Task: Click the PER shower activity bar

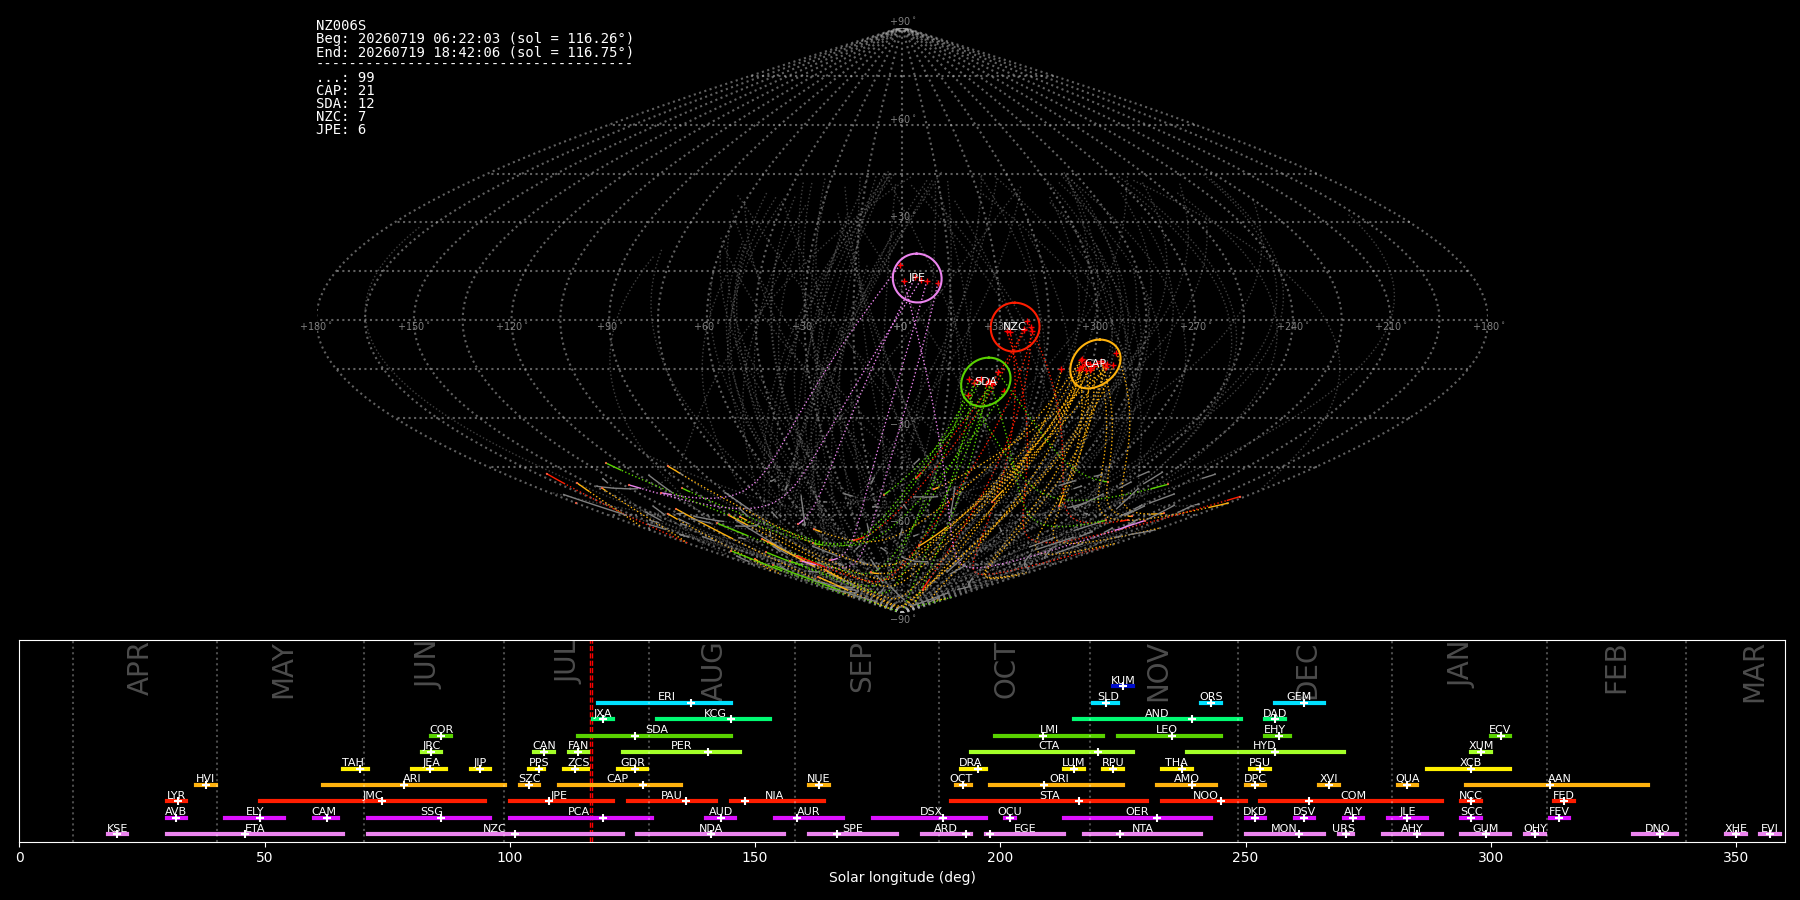Action: coord(681,752)
